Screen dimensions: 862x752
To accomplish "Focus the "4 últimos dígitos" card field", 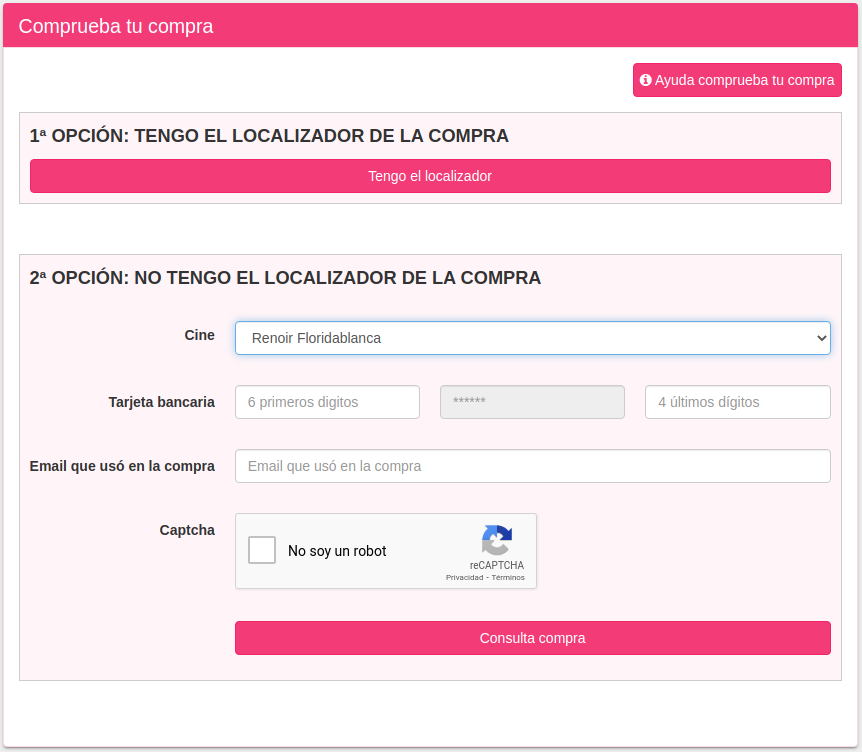I will pos(737,402).
